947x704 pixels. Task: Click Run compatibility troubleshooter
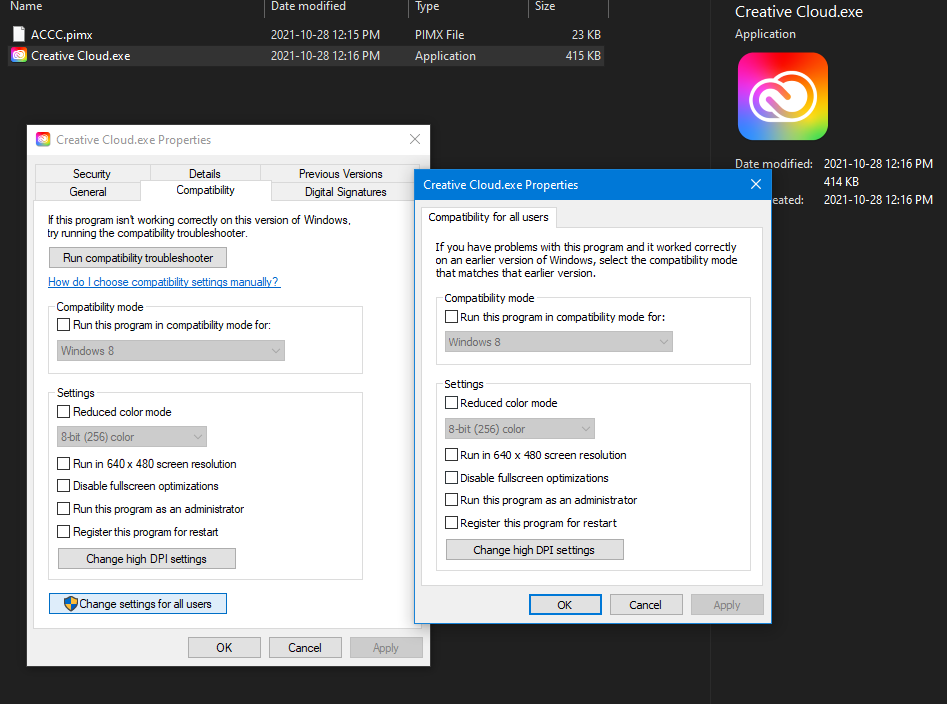tap(137, 257)
